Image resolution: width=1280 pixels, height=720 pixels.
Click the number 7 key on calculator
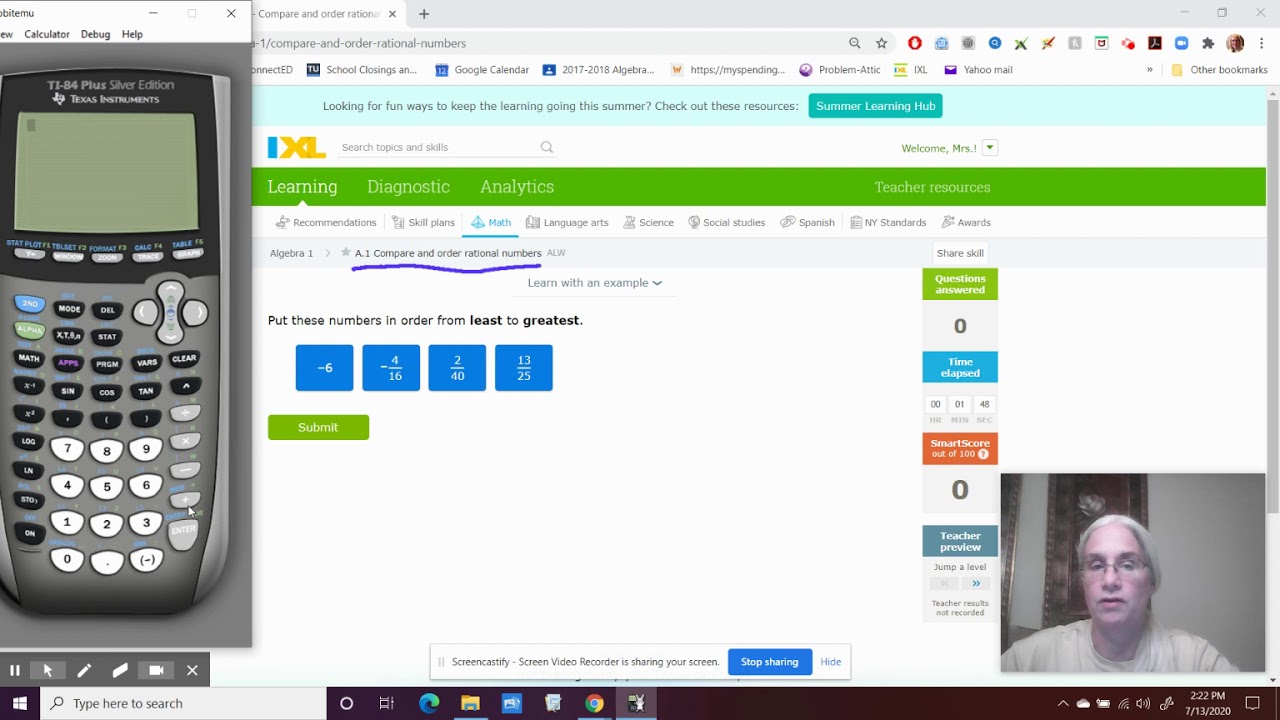(x=67, y=449)
